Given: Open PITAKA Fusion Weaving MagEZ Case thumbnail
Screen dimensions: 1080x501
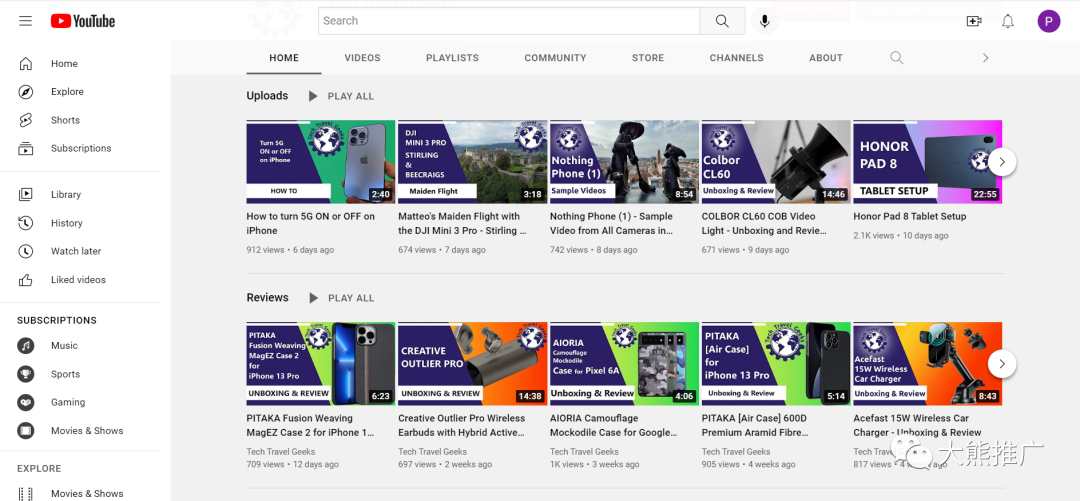Looking at the screenshot, I should tap(321, 364).
